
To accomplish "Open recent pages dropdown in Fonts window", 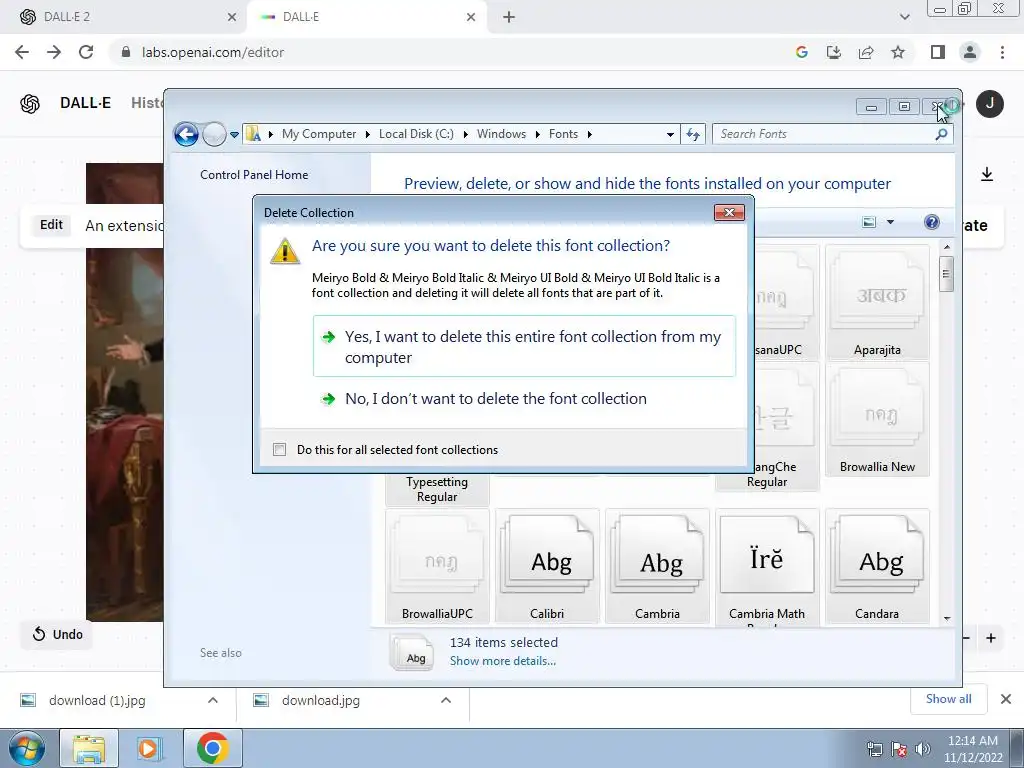I will click(x=234, y=135).
